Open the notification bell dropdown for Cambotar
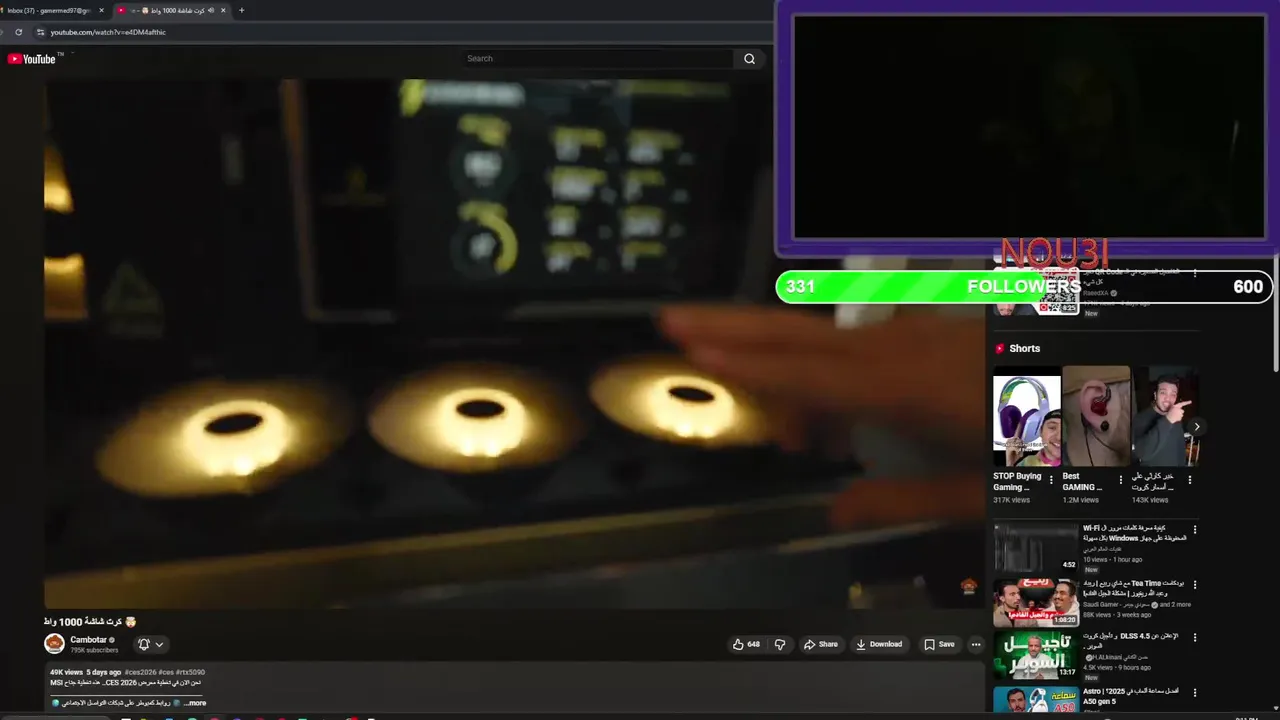 (x=150, y=644)
